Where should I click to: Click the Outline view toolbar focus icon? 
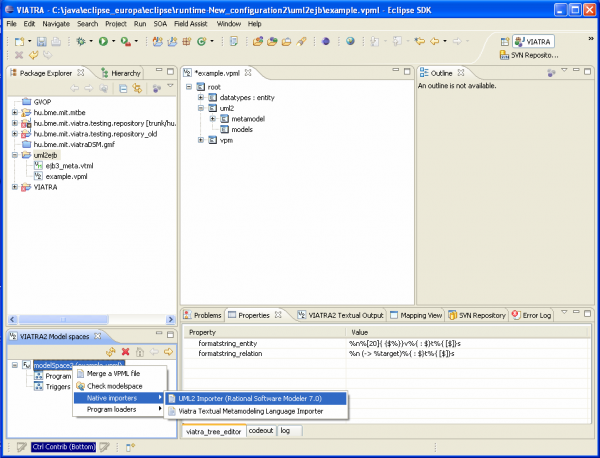[551, 73]
